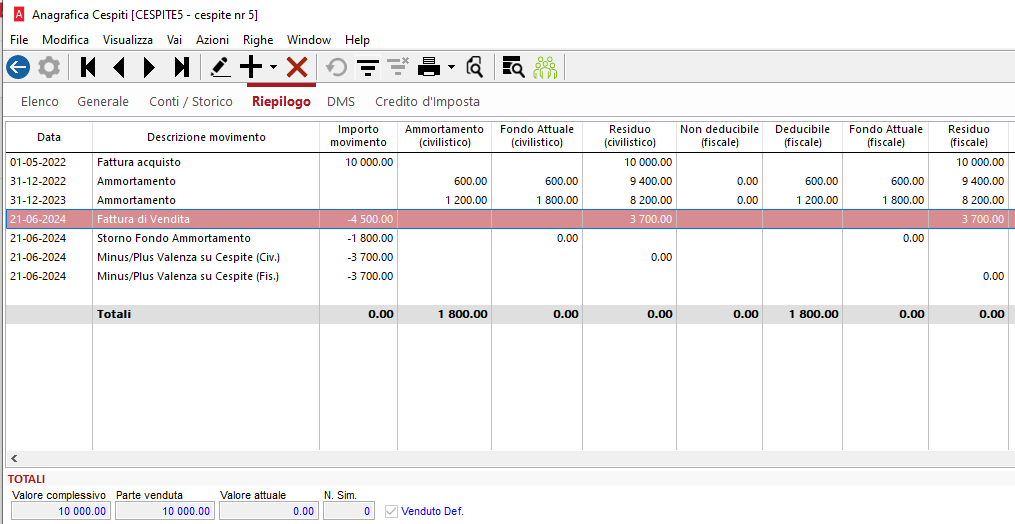
Task: Click the Descrizione movimento column header
Action: [x=206, y=137]
